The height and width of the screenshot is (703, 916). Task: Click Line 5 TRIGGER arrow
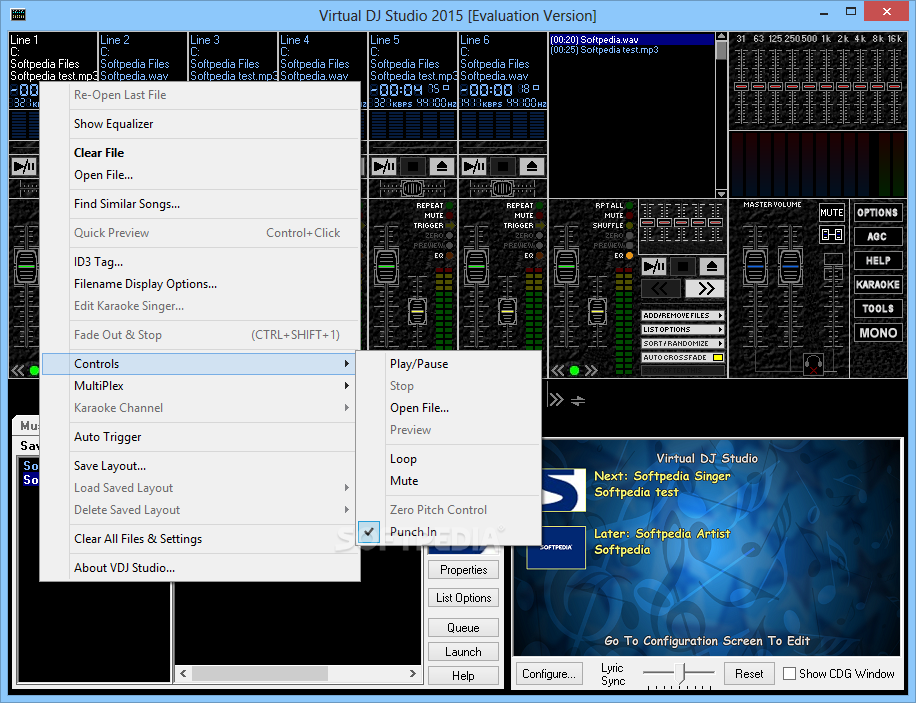click(449, 226)
